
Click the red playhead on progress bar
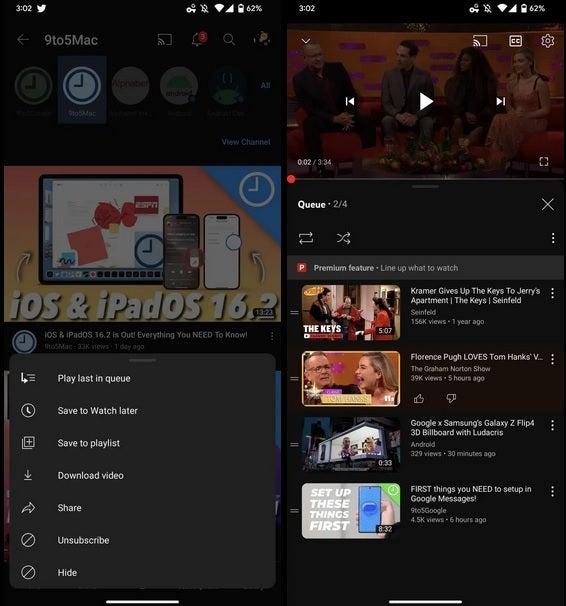point(291,179)
